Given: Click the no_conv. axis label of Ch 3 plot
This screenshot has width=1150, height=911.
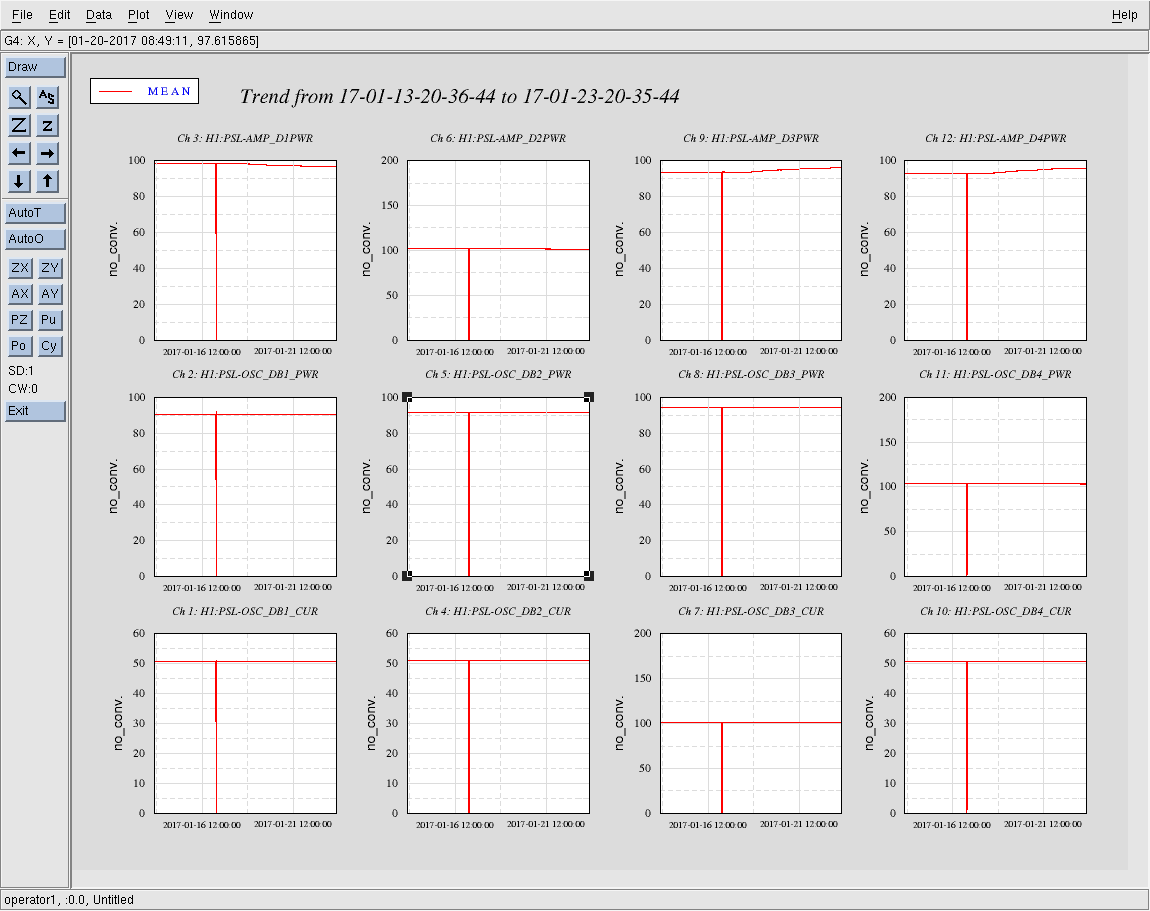Looking at the screenshot, I should tap(113, 249).
